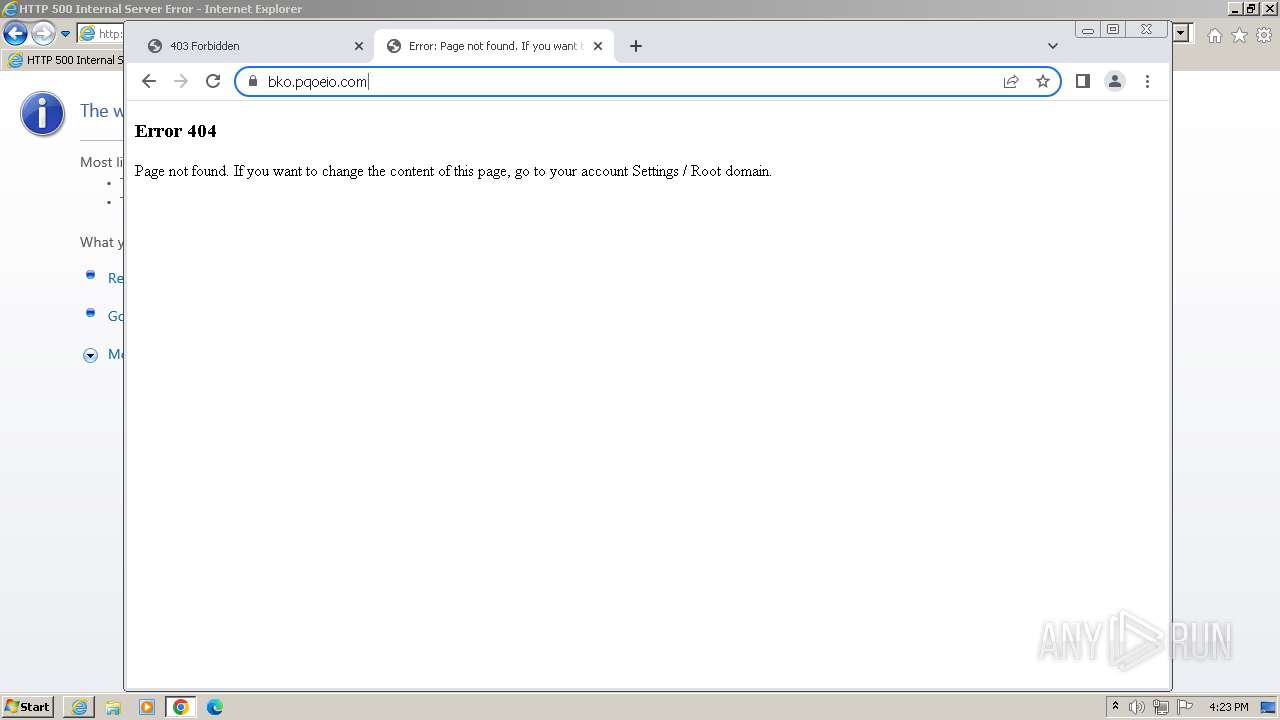Reload the bko.pqoeio.com page
This screenshot has width=1280, height=720.
coord(213,81)
